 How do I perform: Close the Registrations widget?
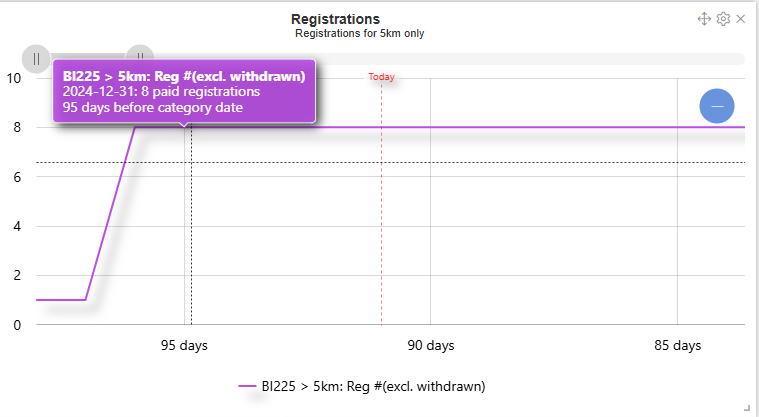coord(741,19)
